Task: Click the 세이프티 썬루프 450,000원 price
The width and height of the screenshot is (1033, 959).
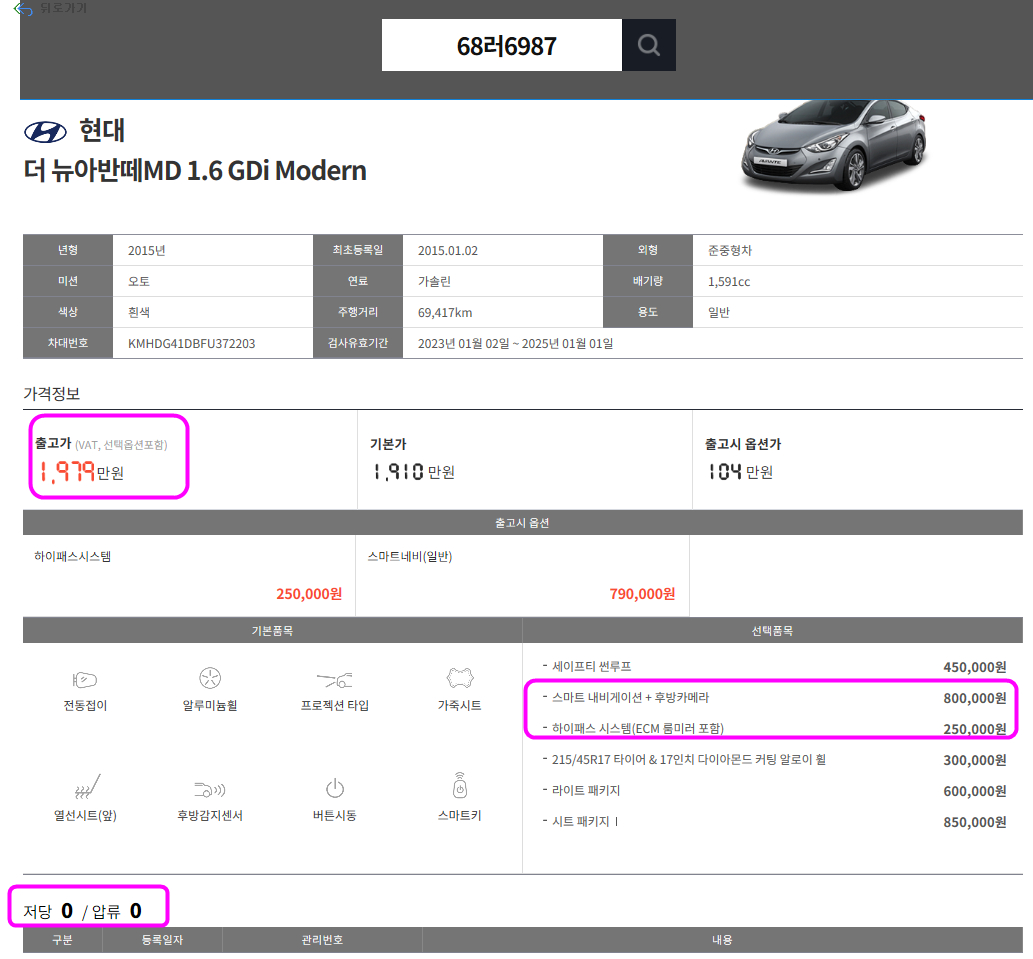Action: (974, 667)
